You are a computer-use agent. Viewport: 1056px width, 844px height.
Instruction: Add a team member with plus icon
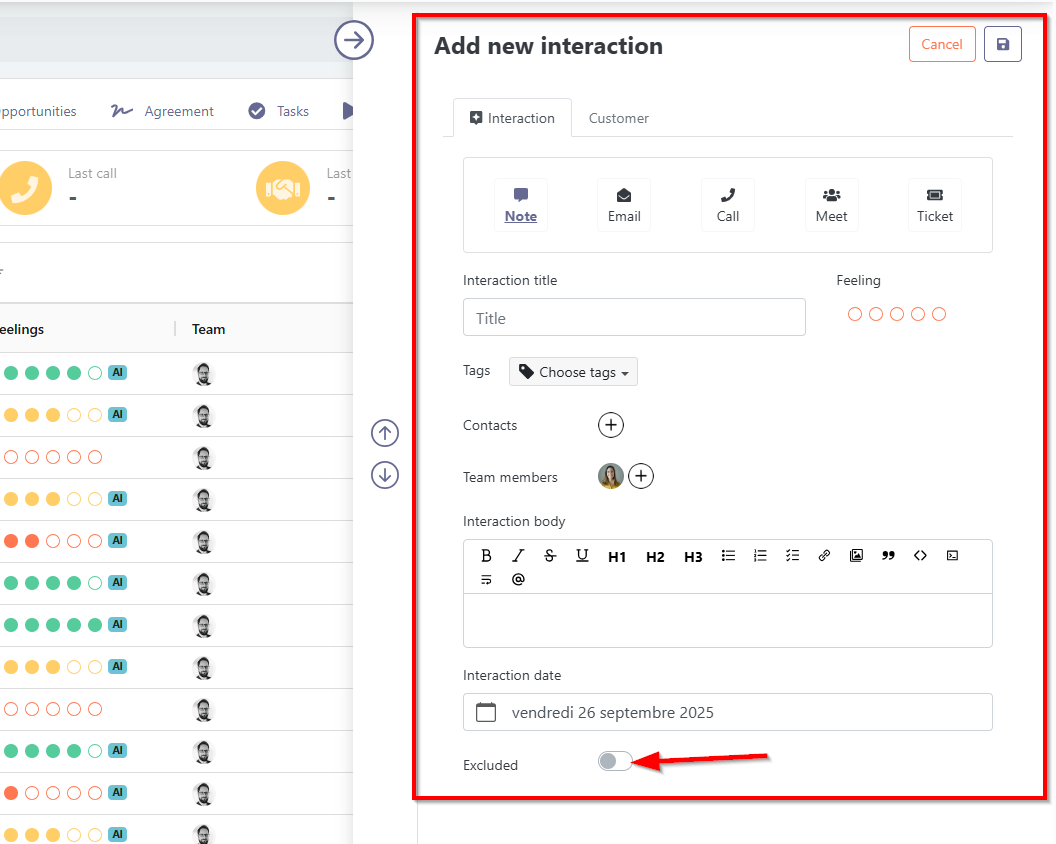pyautogui.click(x=641, y=477)
